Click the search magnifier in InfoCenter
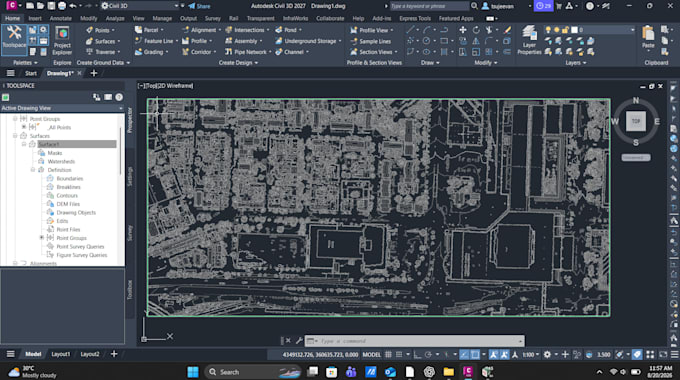Screen dimensions: 680x380 pos(474,6)
